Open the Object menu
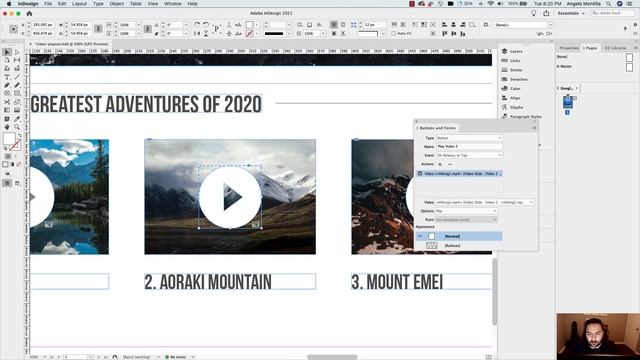 [116, 4]
